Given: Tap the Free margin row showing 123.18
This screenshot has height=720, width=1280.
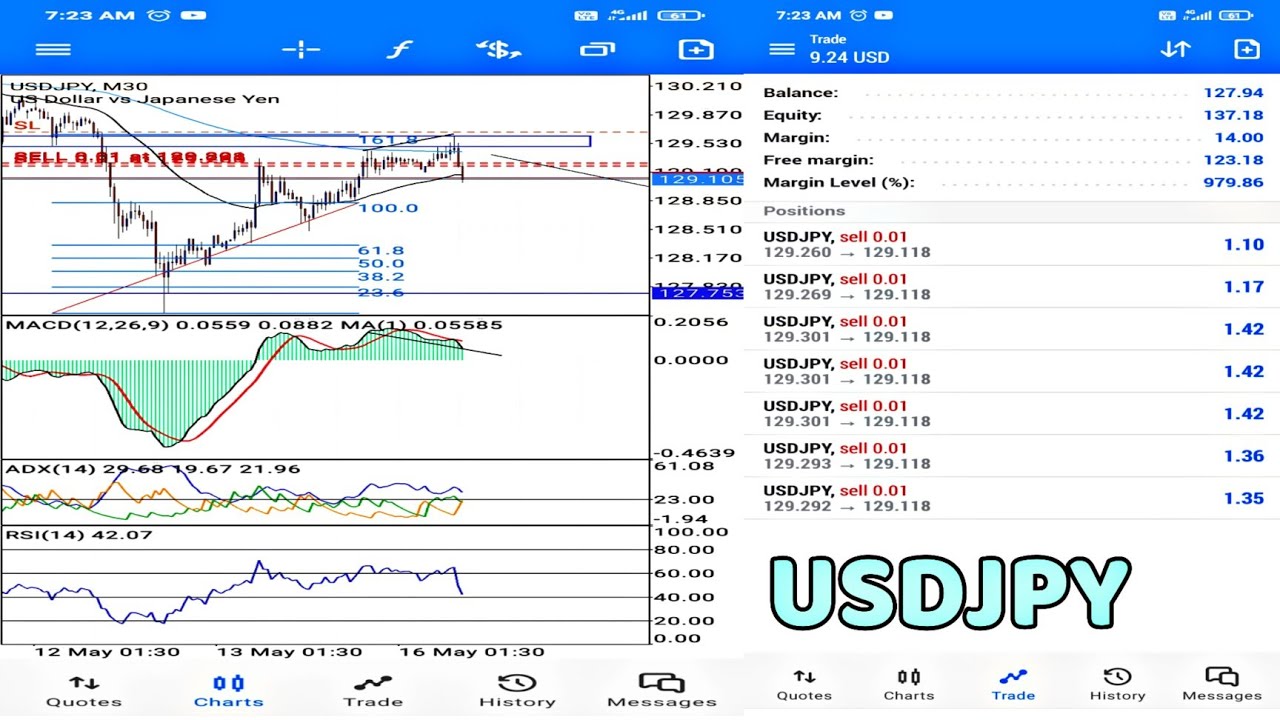Looking at the screenshot, I should 1012,160.
